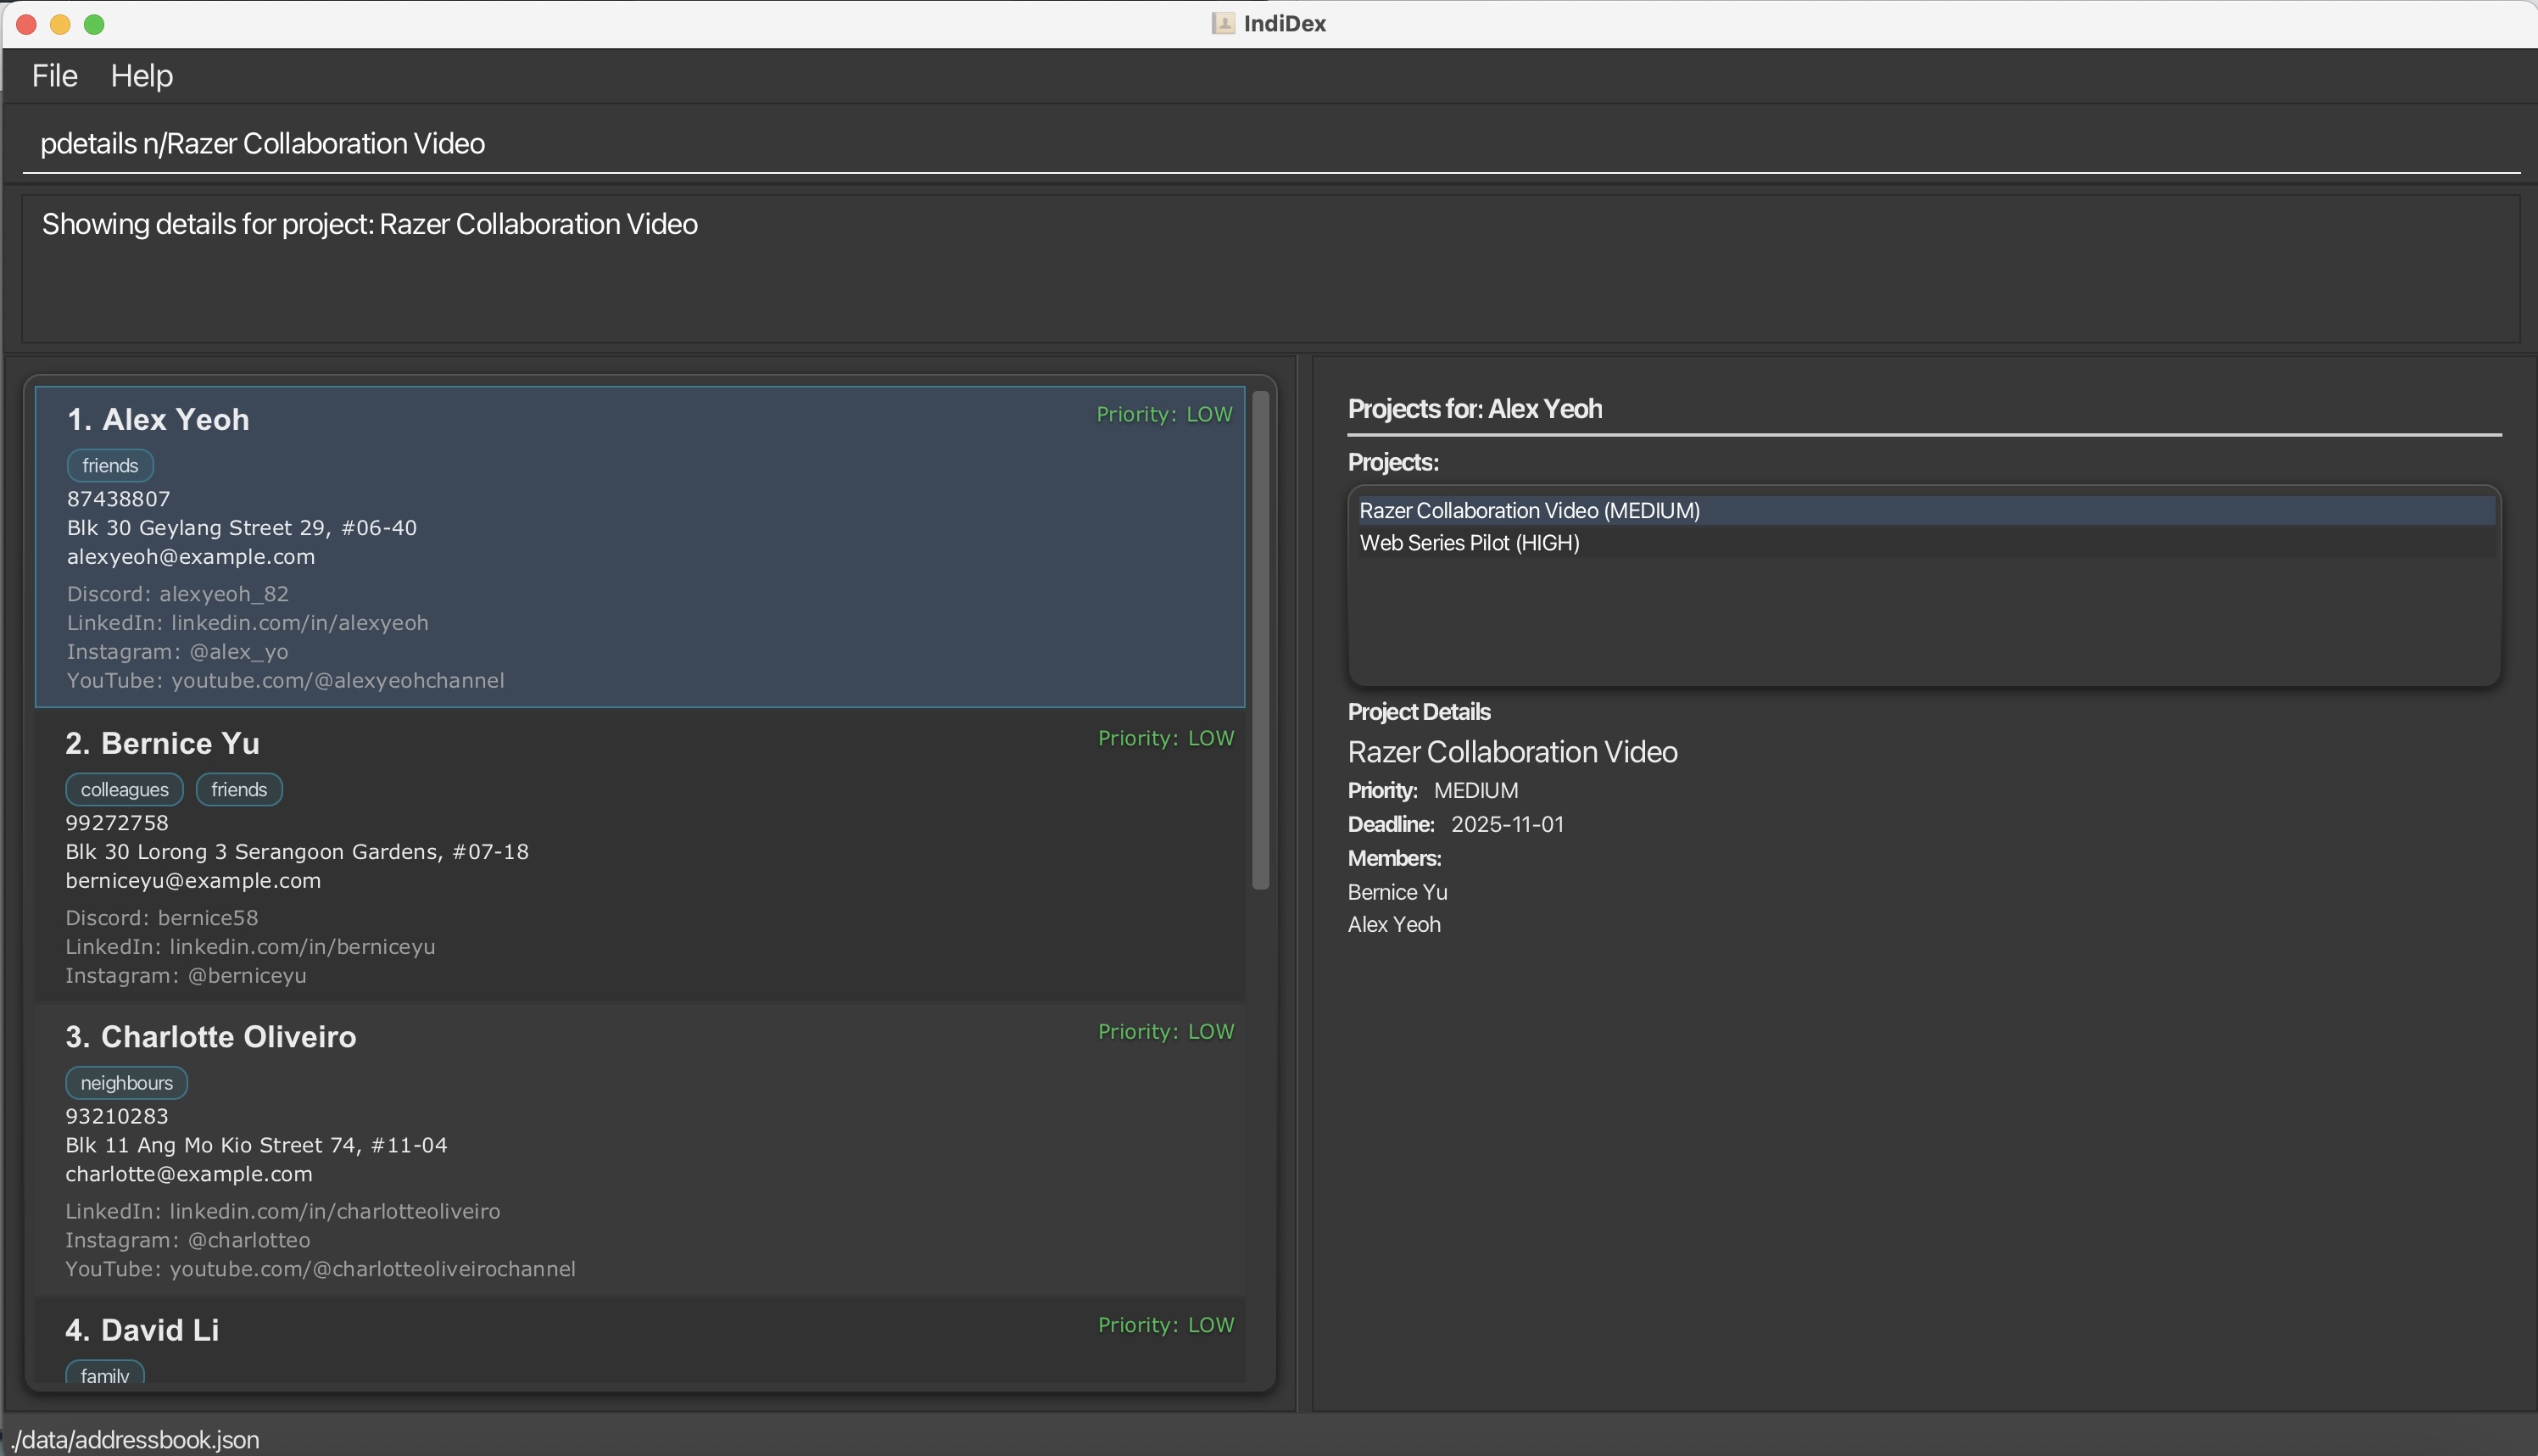Click the IndiDex title bar icon

[1222, 23]
